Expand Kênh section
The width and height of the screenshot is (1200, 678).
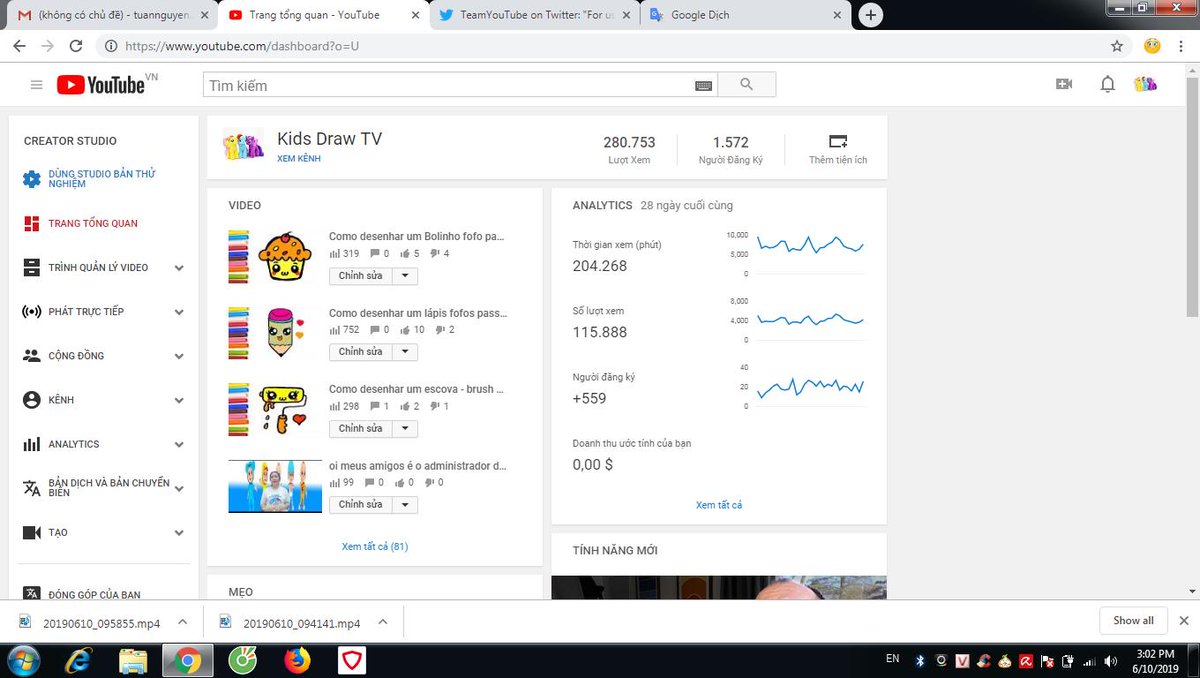click(179, 400)
